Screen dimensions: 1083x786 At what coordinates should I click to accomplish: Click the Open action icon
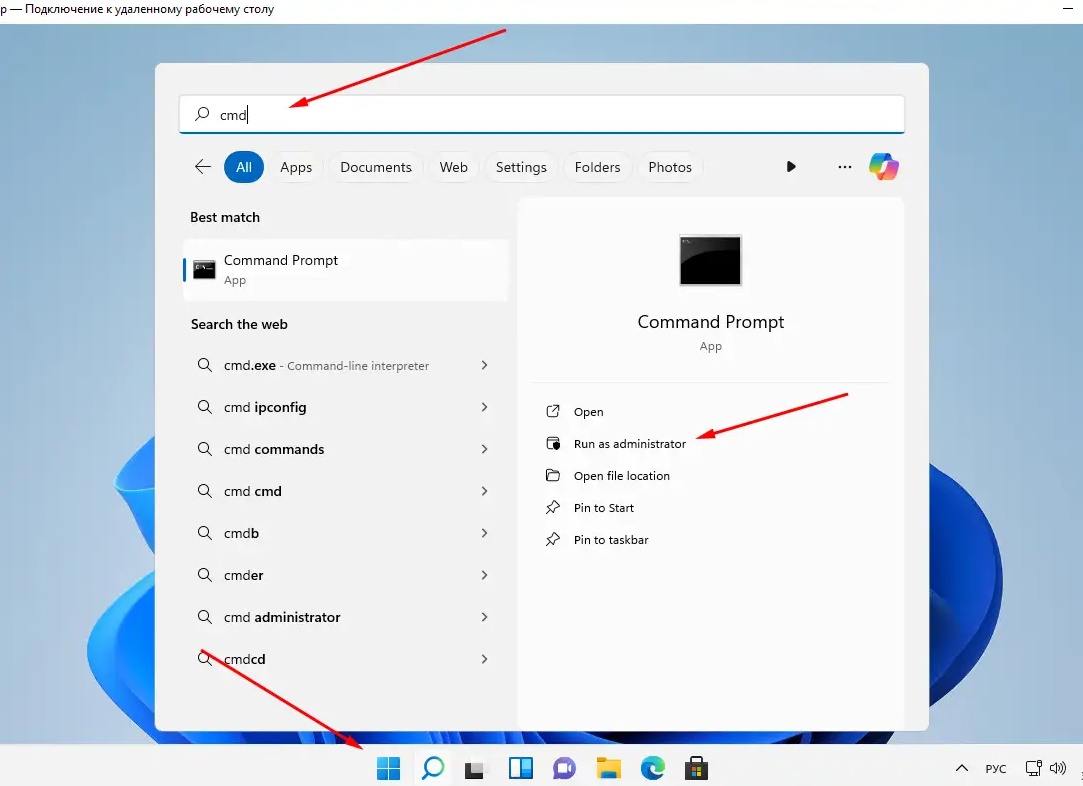[553, 411]
